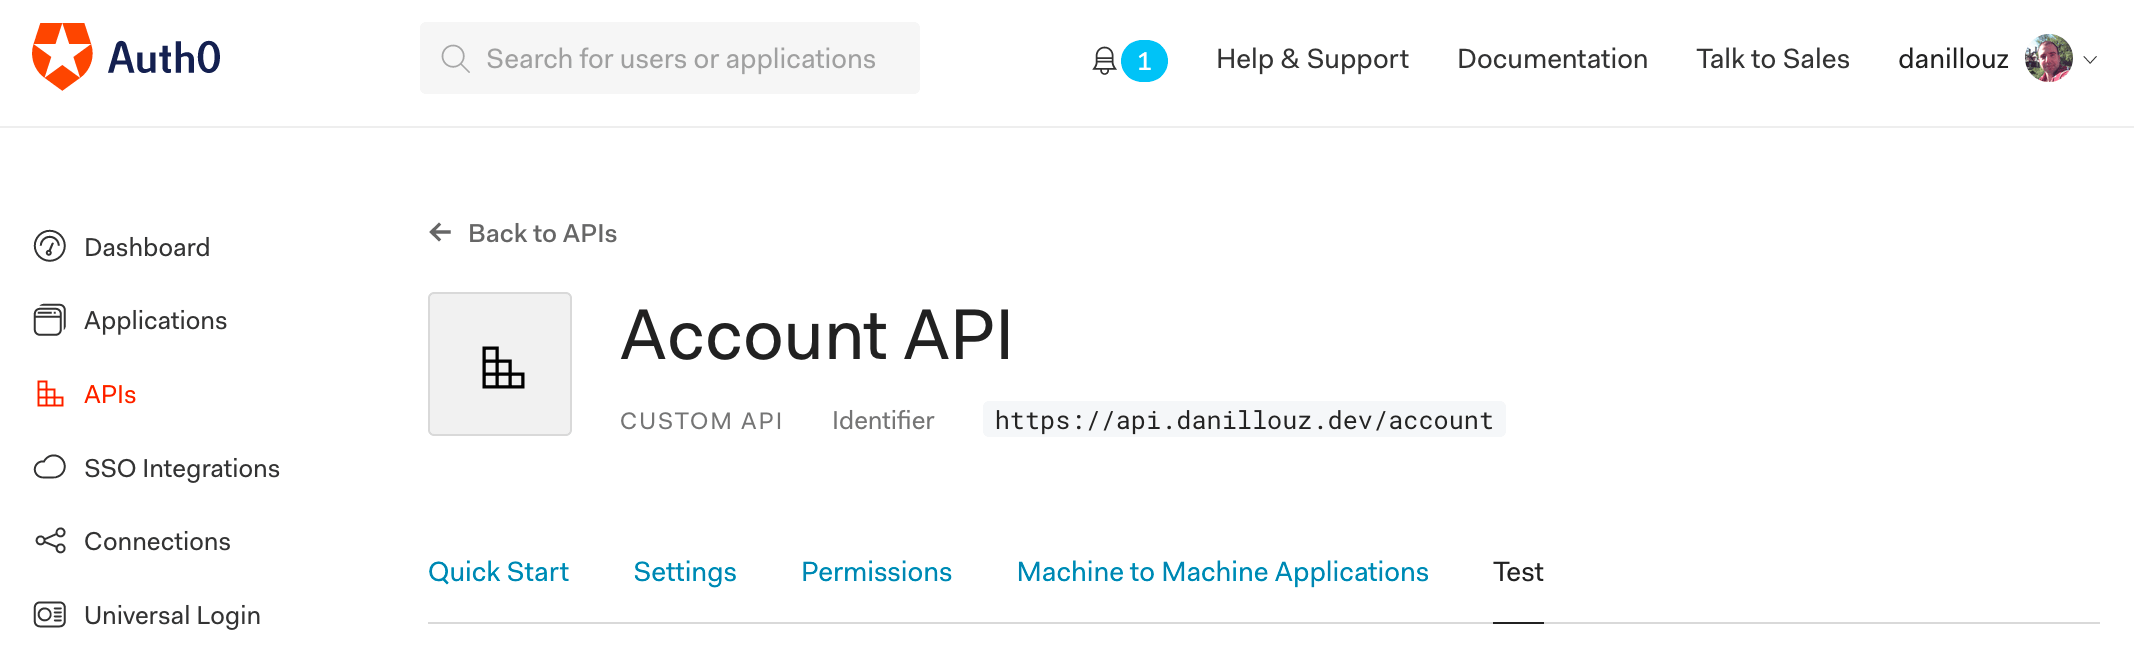Click the back arrow next to Back to APIs

(440, 233)
